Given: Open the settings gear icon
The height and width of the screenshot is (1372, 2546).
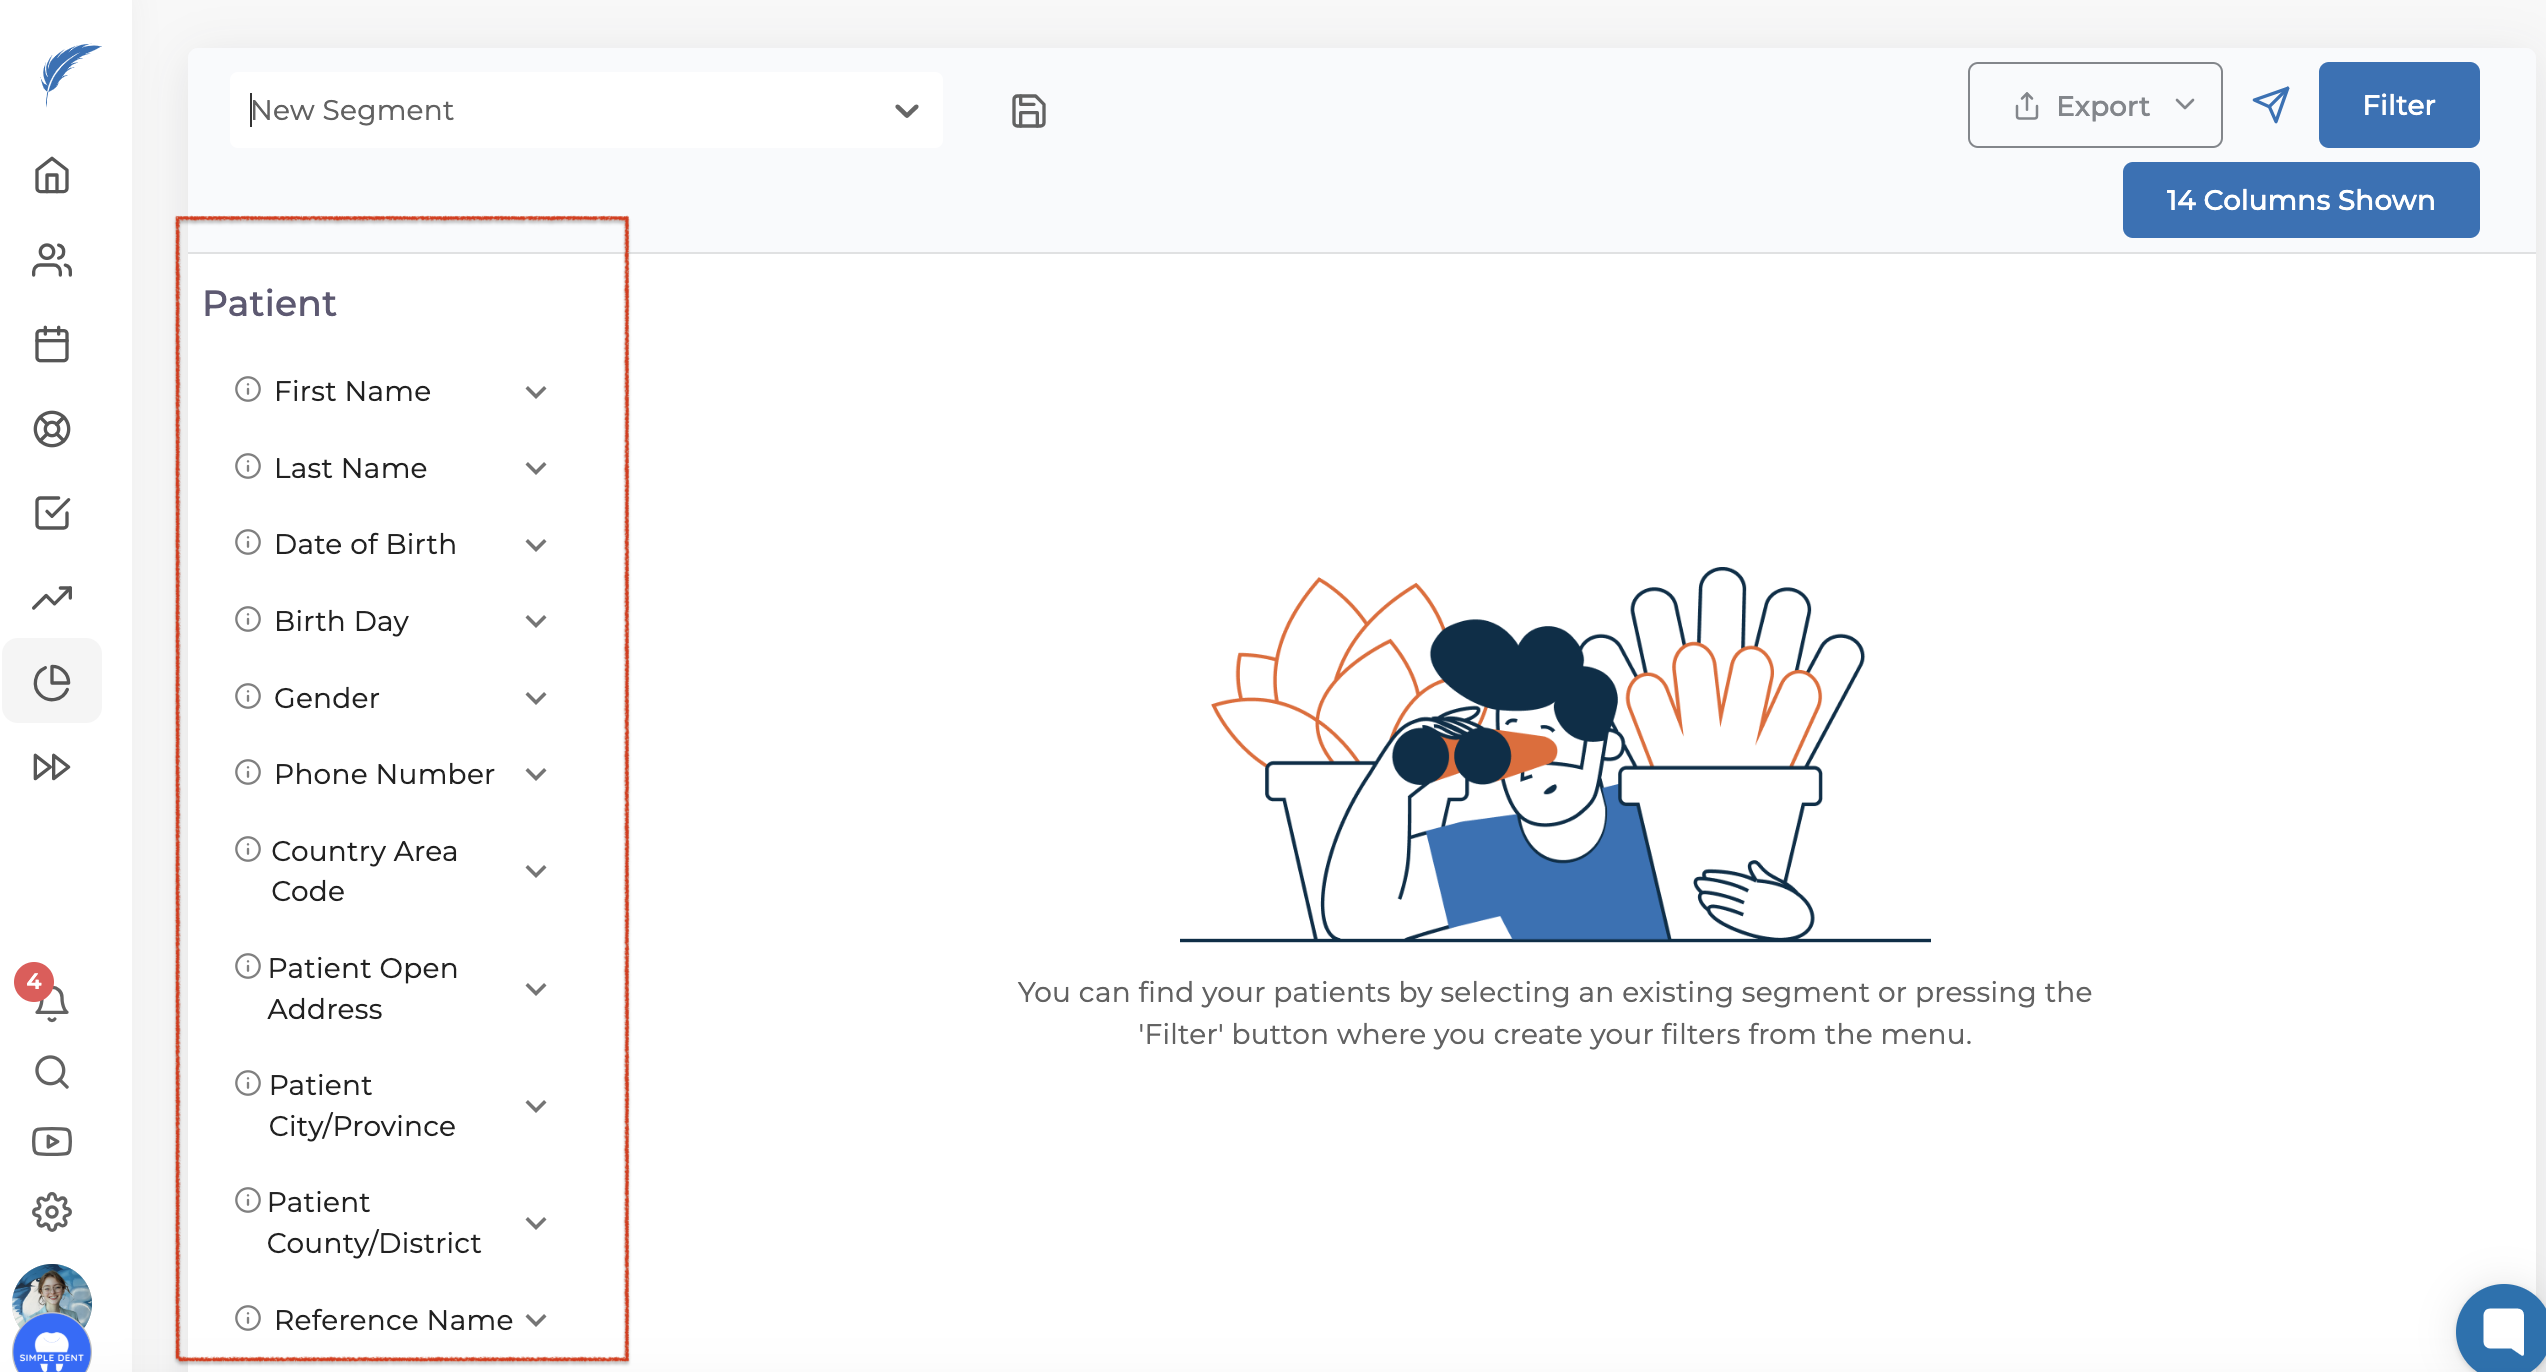Looking at the screenshot, I should tap(52, 1212).
